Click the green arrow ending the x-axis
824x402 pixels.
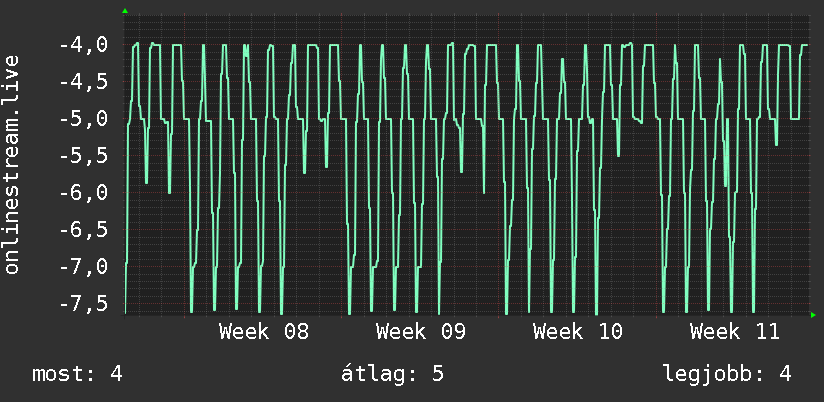tap(813, 315)
